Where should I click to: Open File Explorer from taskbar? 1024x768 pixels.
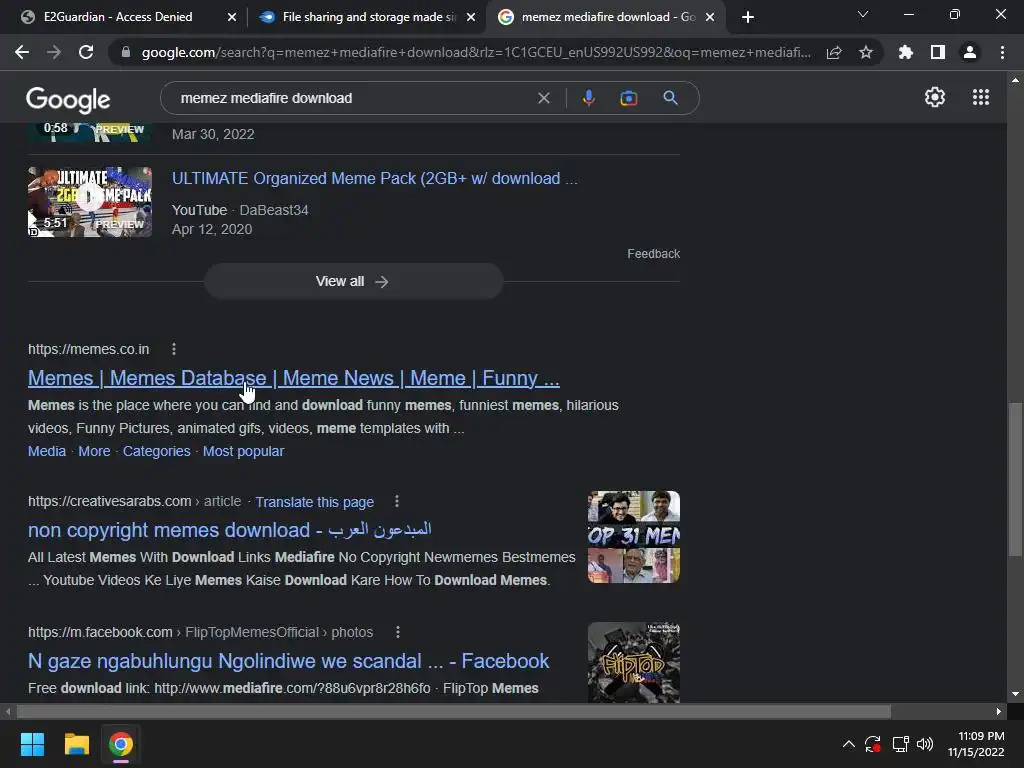(x=76, y=744)
